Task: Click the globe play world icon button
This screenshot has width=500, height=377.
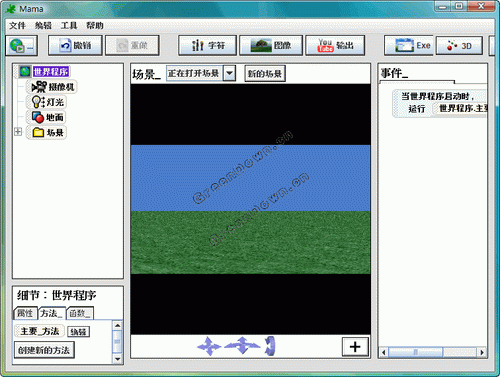Action: point(22,46)
